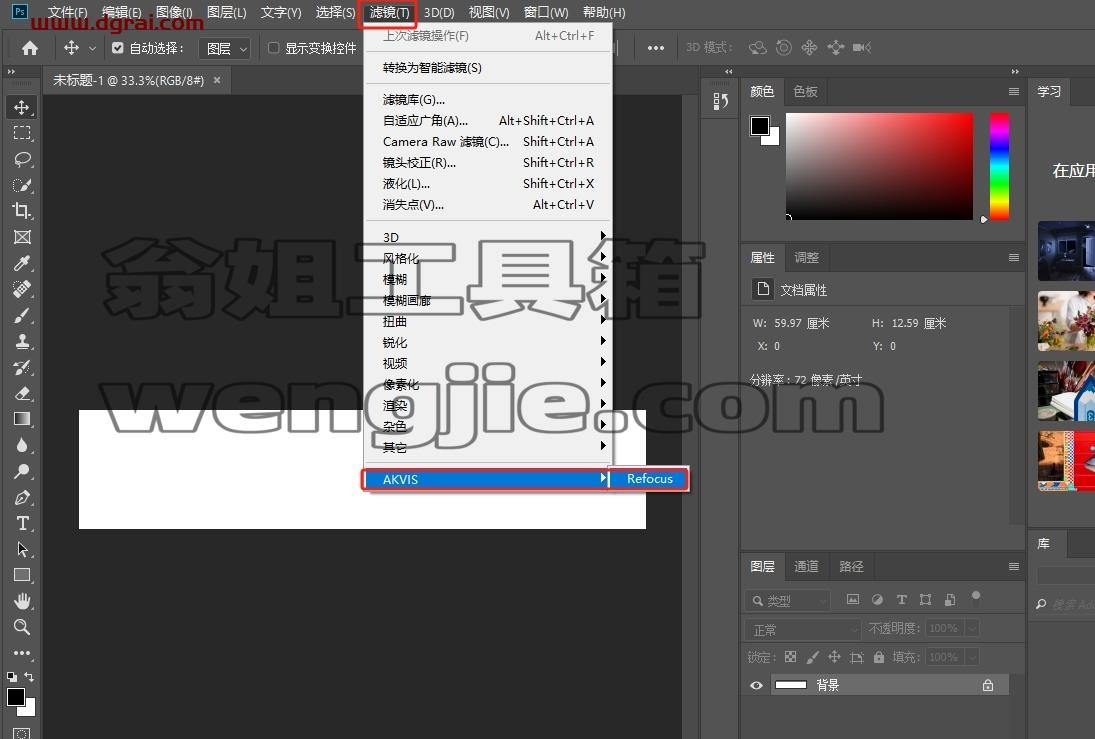Screen dimensions: 1095x739
Task: Open the history panel icon in collapsed dock
Action: (721, 102)
